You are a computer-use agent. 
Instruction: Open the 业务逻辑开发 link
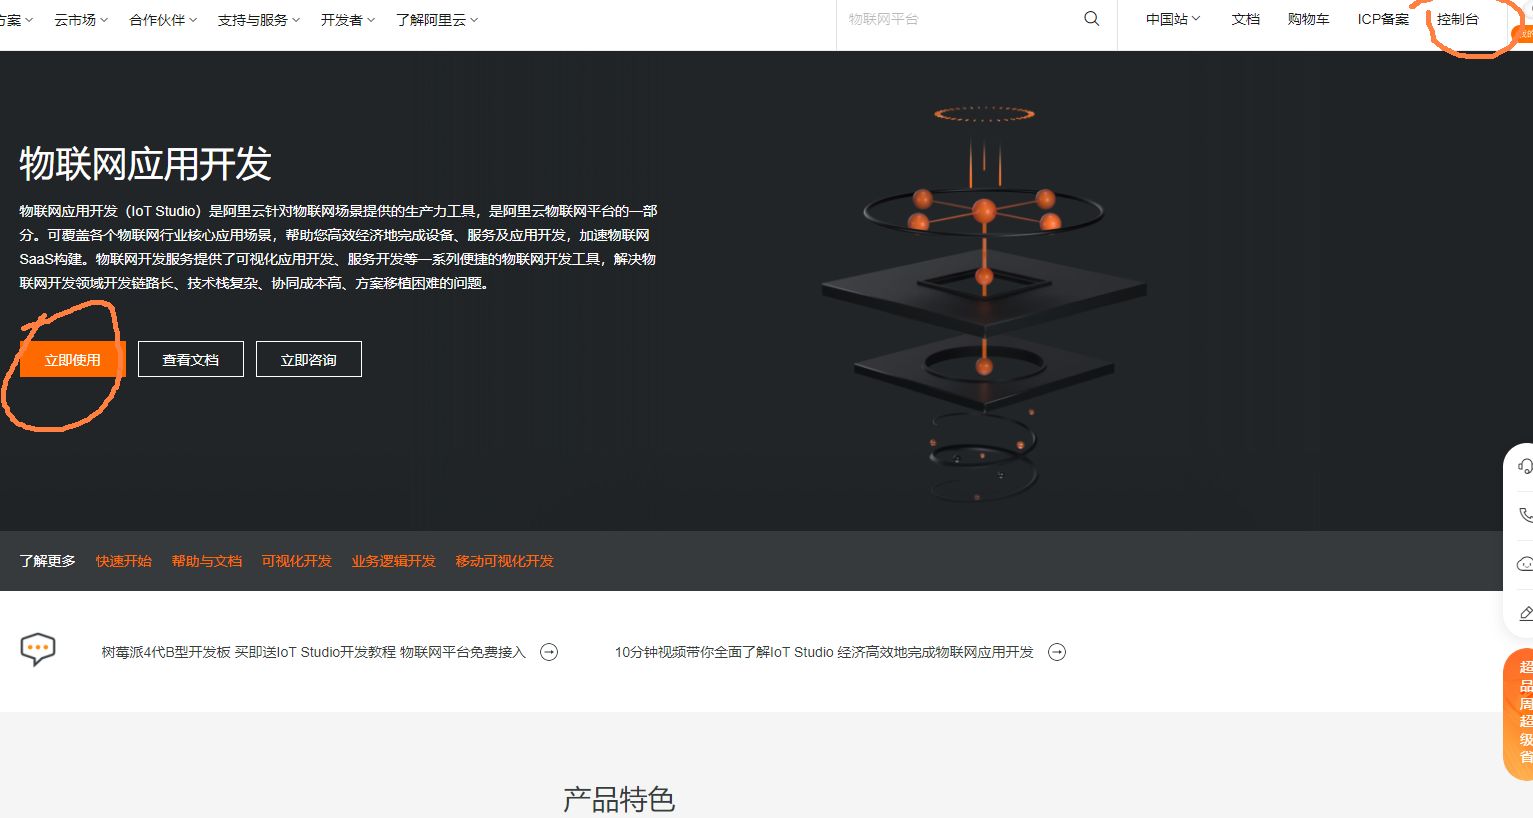coord(394,561)
